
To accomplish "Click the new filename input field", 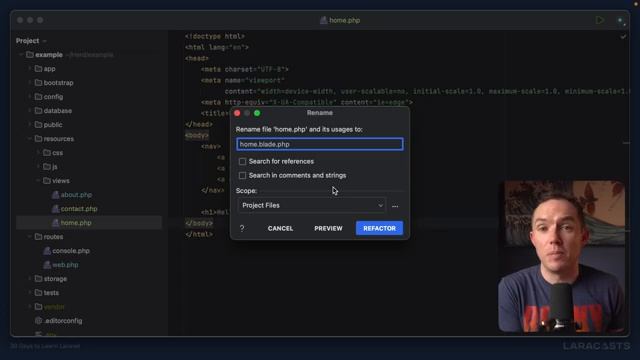I will point(320,144).
